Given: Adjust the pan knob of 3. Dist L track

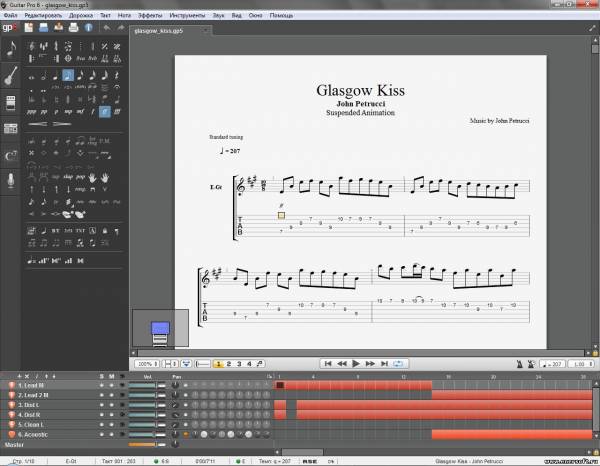Looking at the screenshot, I should (x=175, y=405).
